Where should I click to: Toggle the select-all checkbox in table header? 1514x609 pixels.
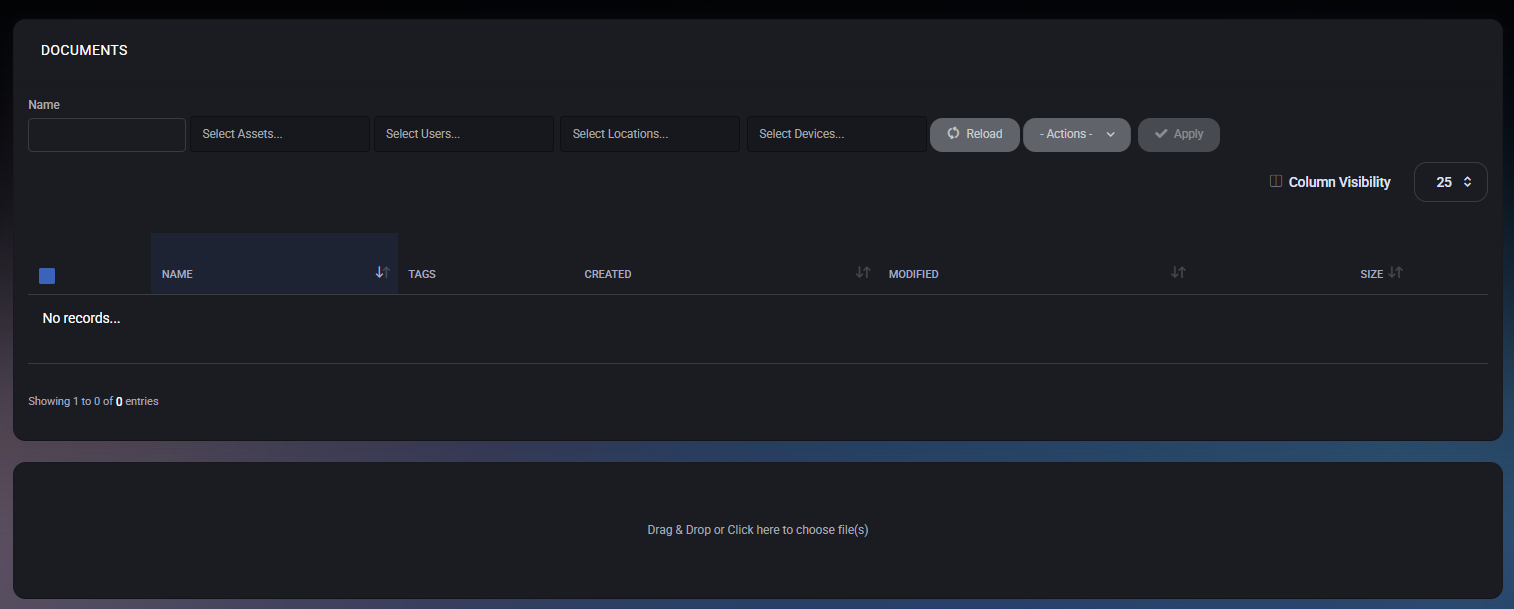pos(47,276)
